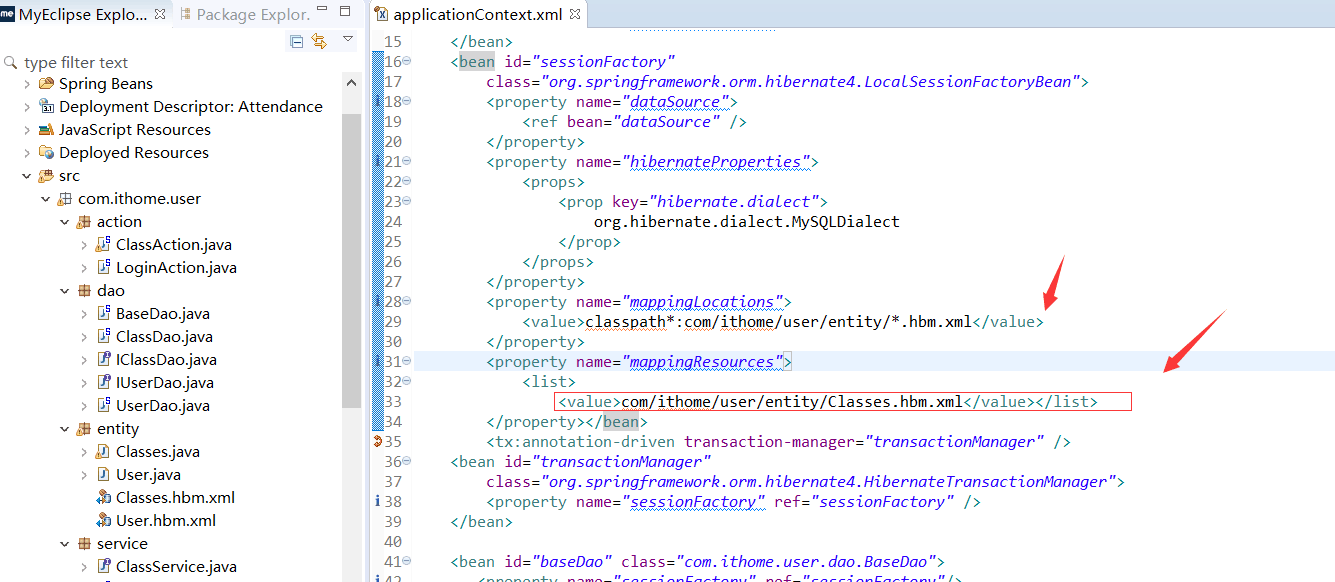Click the ClassAction.java file icon
1335x582 pixels.
click(x=103, y=245)
